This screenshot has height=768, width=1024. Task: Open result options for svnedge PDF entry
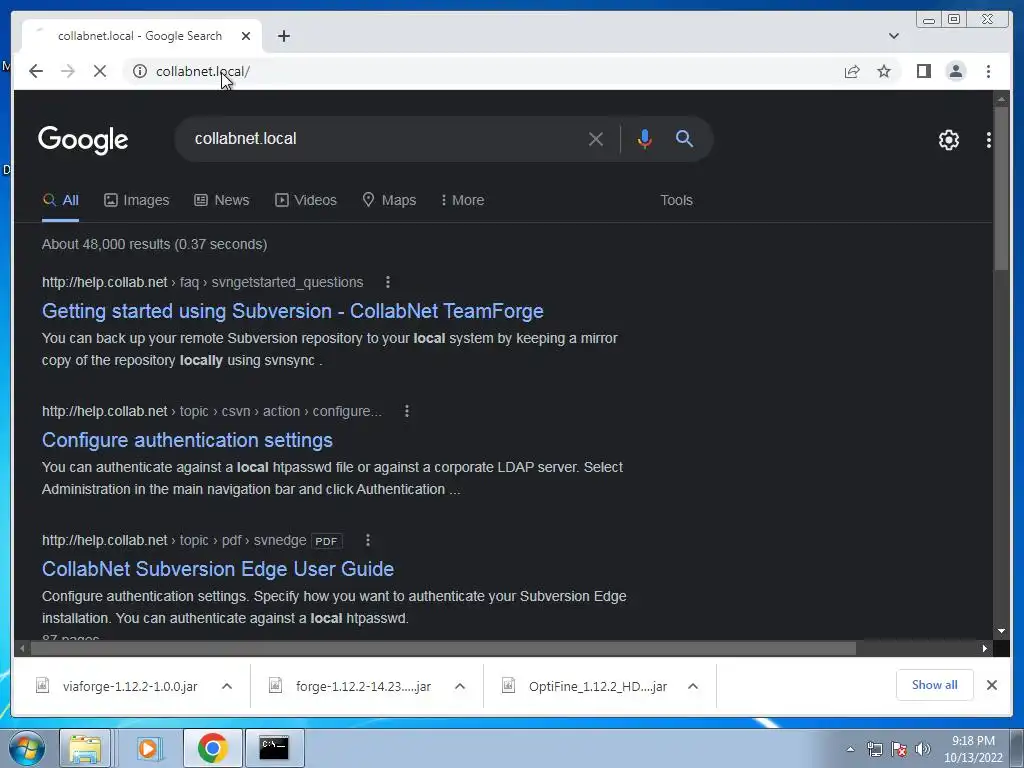pos(368,540)
